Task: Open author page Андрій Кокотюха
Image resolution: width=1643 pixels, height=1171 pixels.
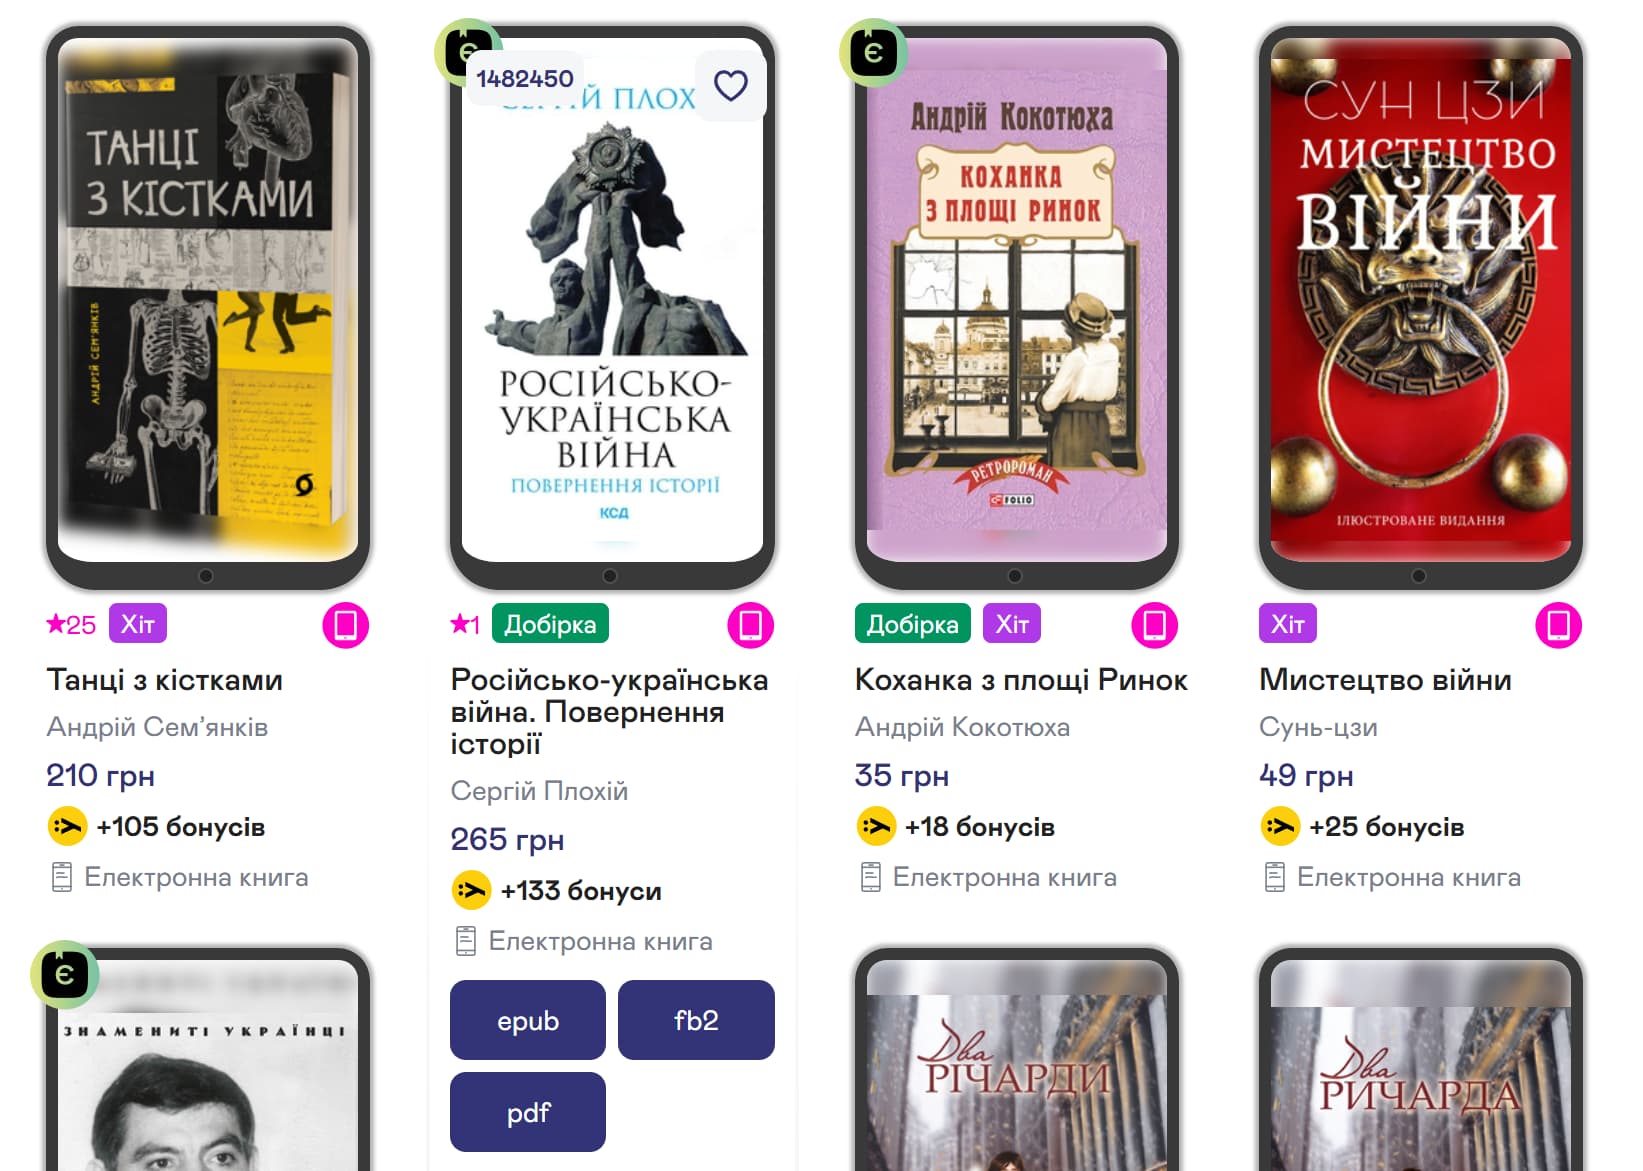Action: [x=962, y=727]
